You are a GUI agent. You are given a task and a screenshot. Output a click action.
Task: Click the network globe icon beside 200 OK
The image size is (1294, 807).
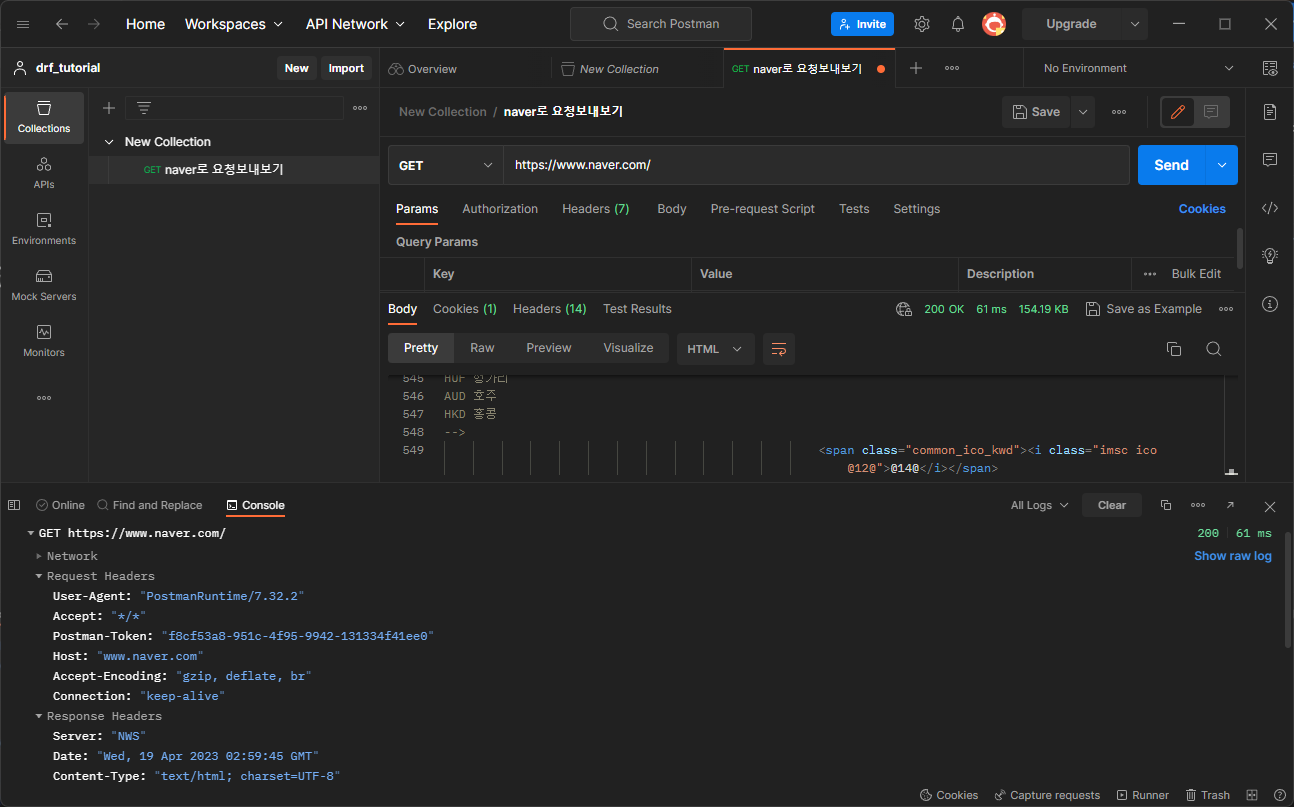[x=904, y=309]
